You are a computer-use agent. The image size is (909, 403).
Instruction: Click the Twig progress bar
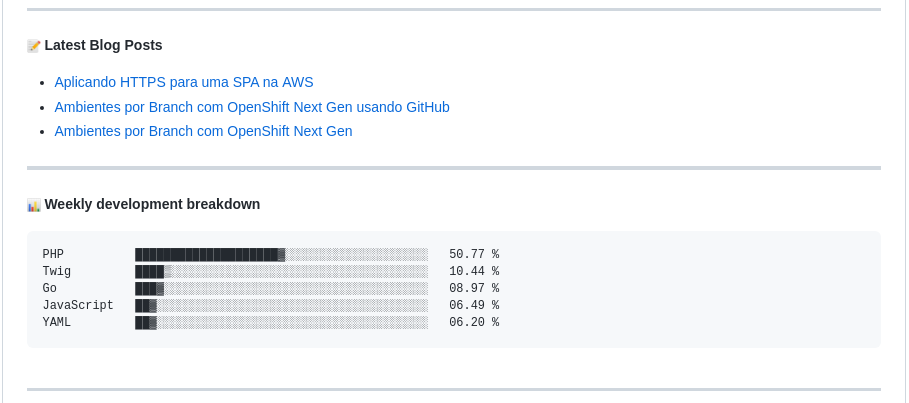point(281,272)
